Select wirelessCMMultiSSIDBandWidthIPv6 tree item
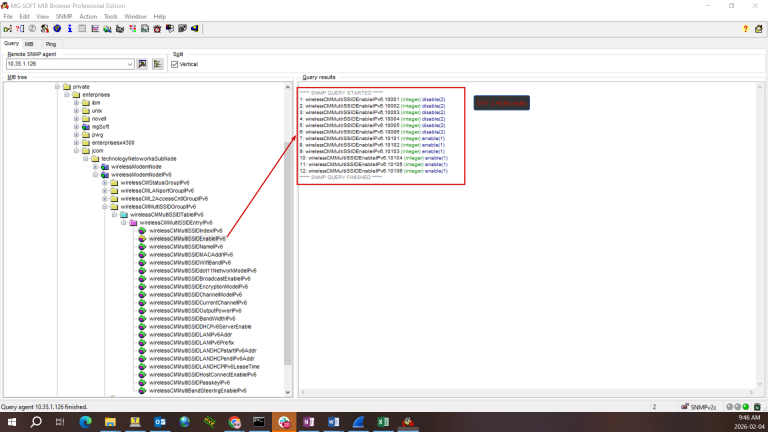The image size is (768, 432). pyautogui.click(x=192, y=318)
